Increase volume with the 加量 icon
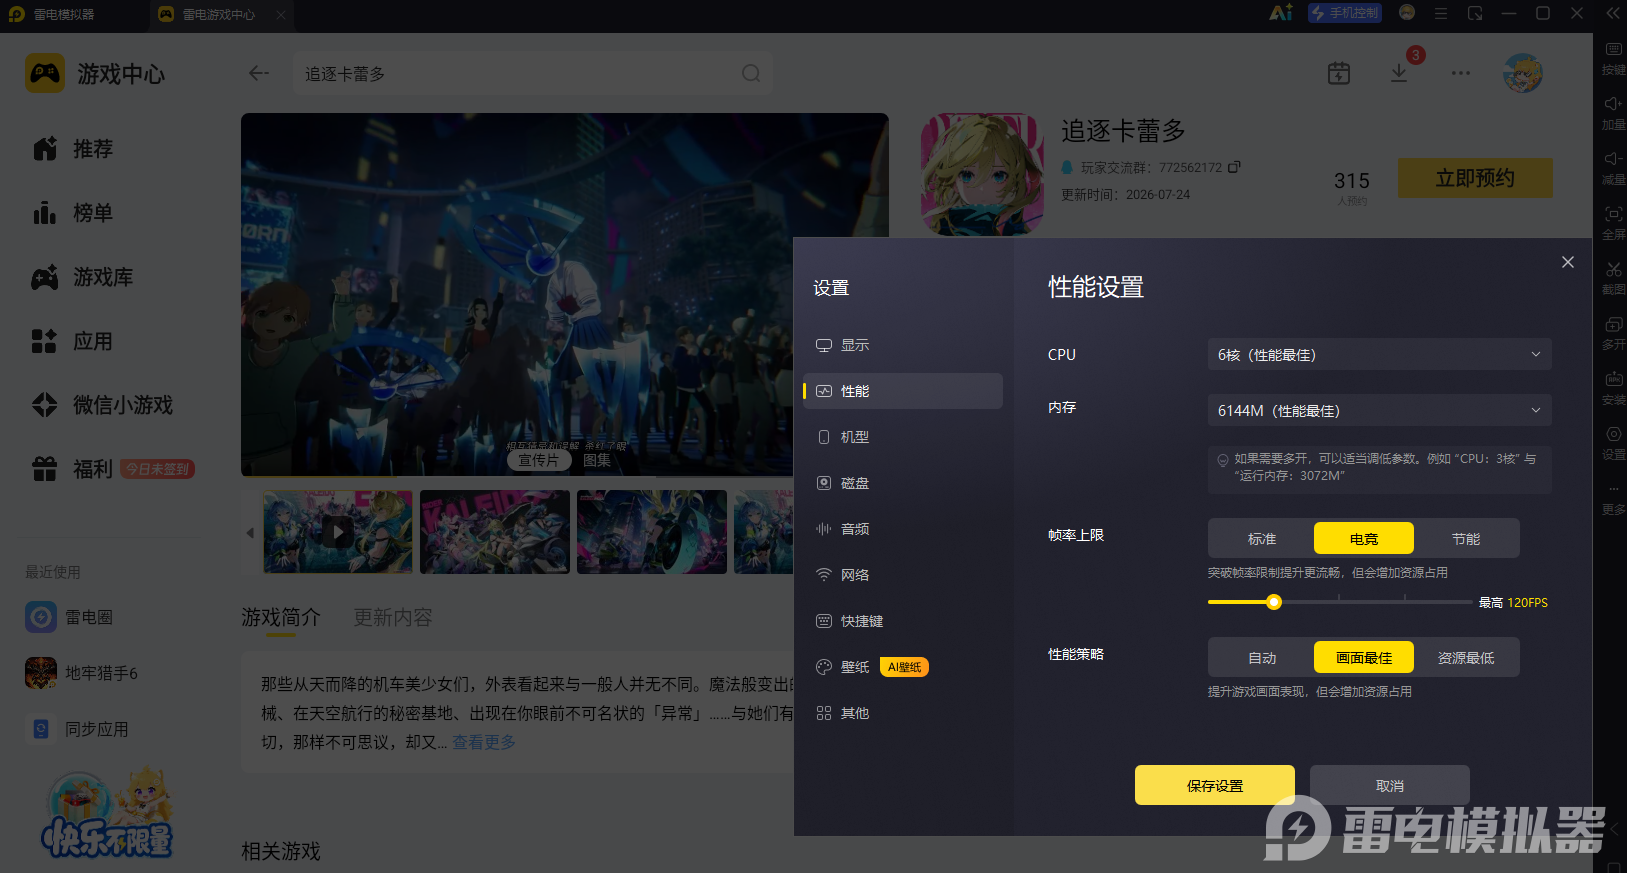Image resolution: width=1627 pixels, height=873 pixels. pyautogui.click(x=1613, y=112)
